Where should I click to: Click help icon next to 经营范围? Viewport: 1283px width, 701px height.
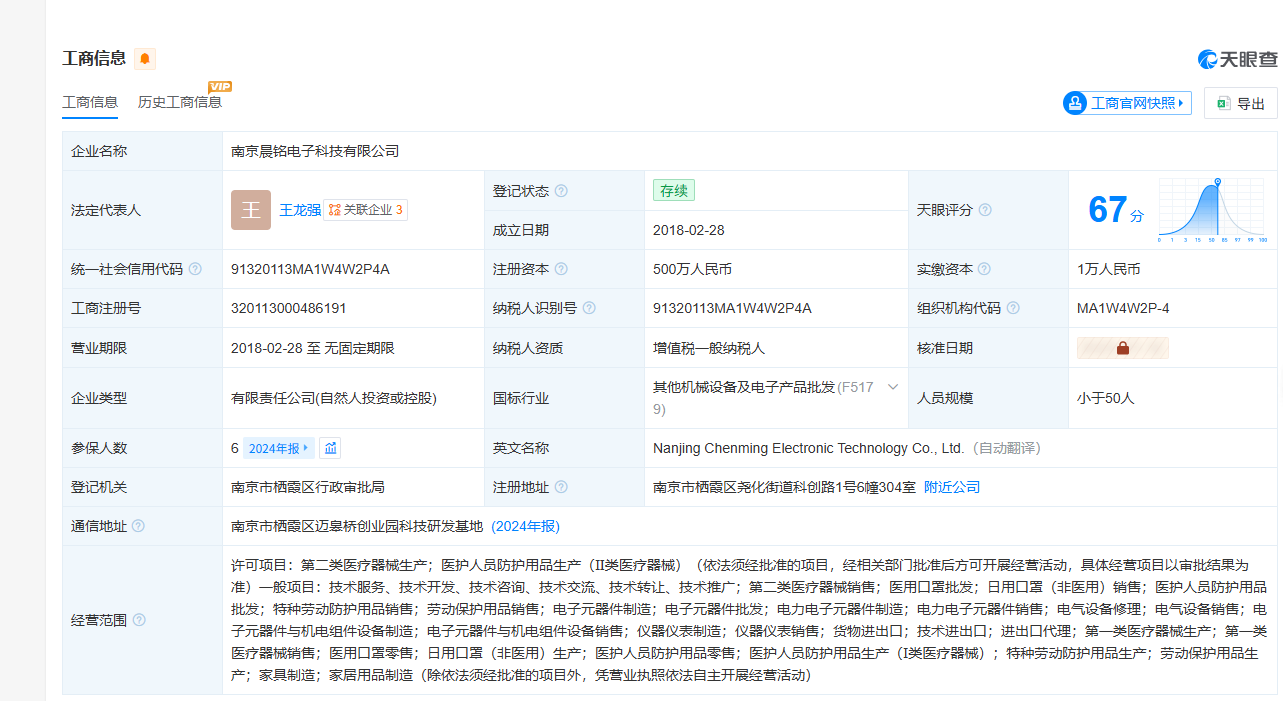[139, 620]
